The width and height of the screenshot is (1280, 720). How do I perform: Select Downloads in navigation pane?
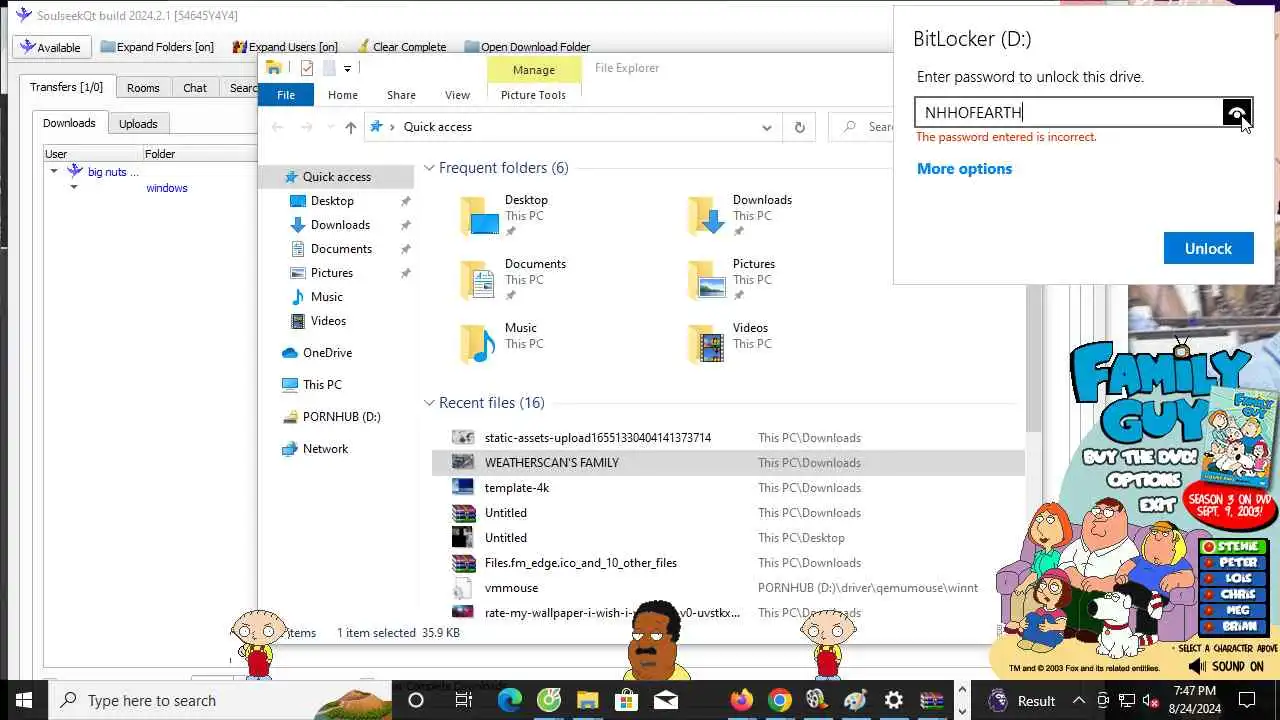[340, 225]
